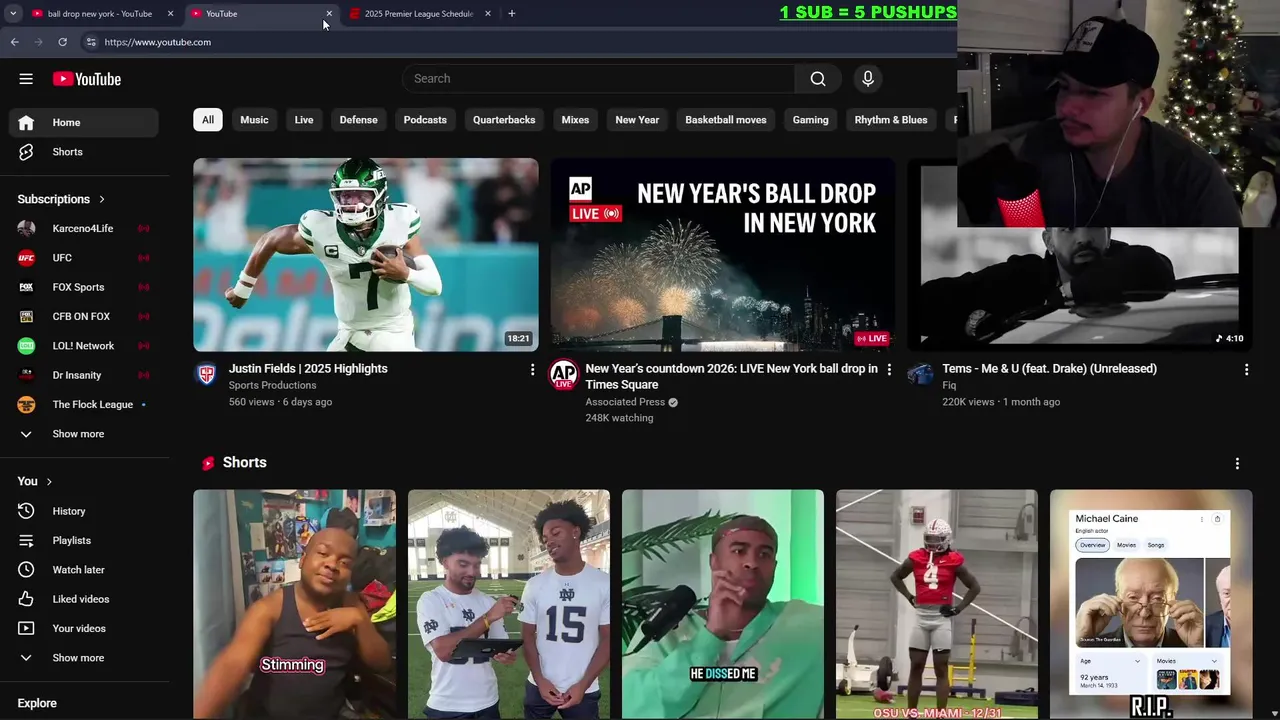Open Playlists from the sidebar
The height and width of the screenshot is (720, 1280).
click(84, 540)
